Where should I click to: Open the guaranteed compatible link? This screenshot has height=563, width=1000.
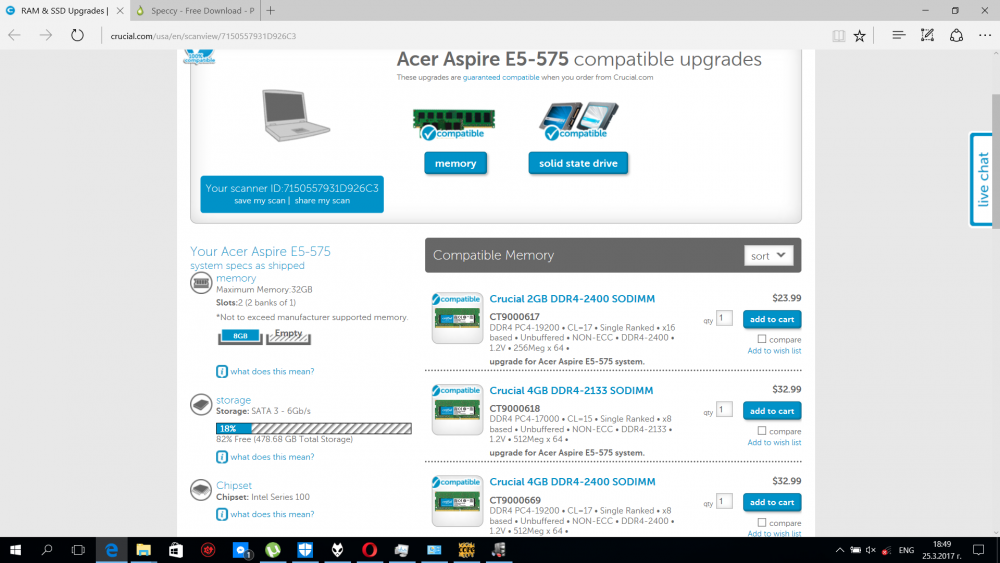501,77
